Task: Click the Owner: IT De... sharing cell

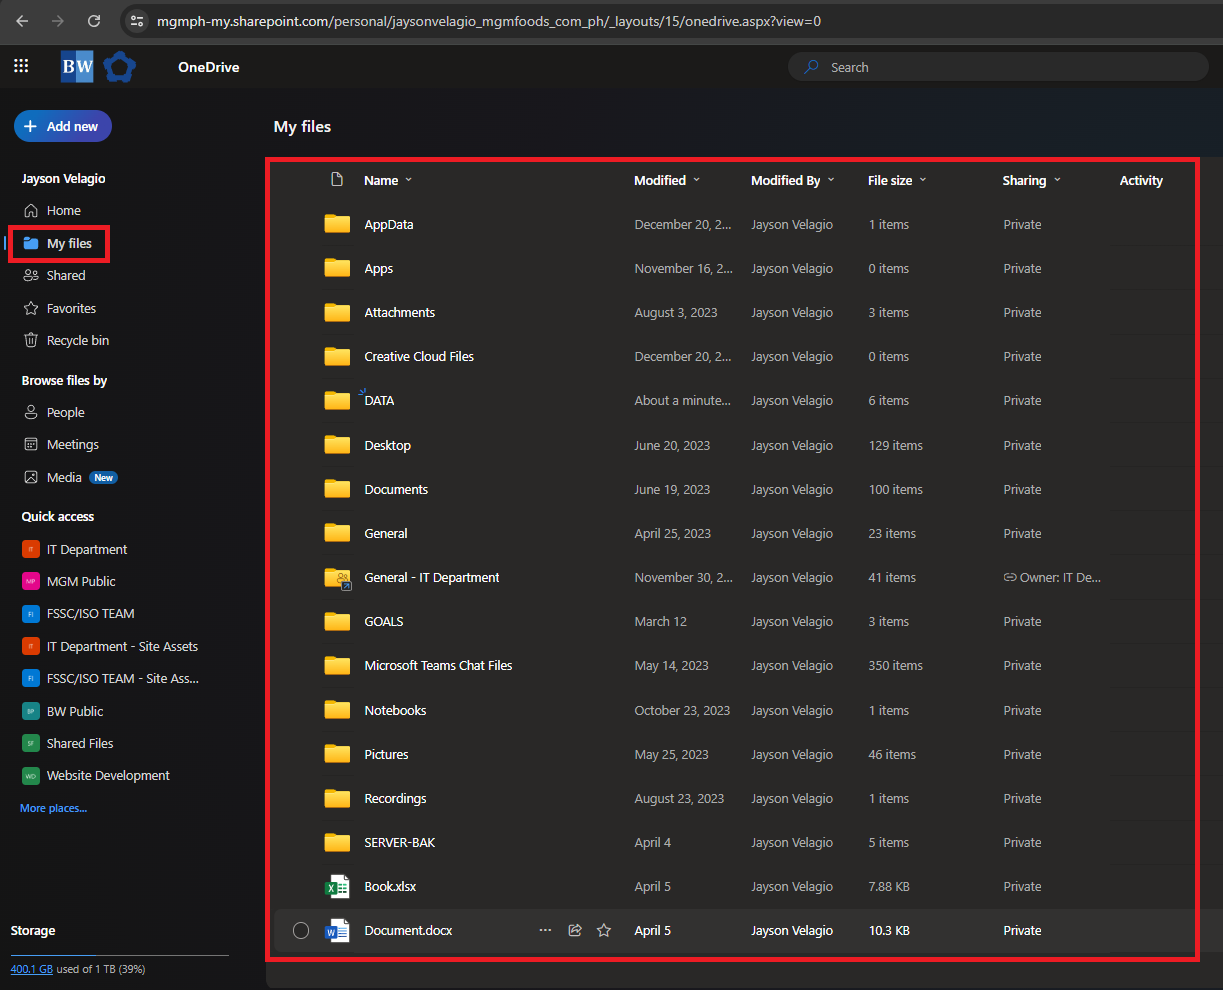Action: point(1052,577)
